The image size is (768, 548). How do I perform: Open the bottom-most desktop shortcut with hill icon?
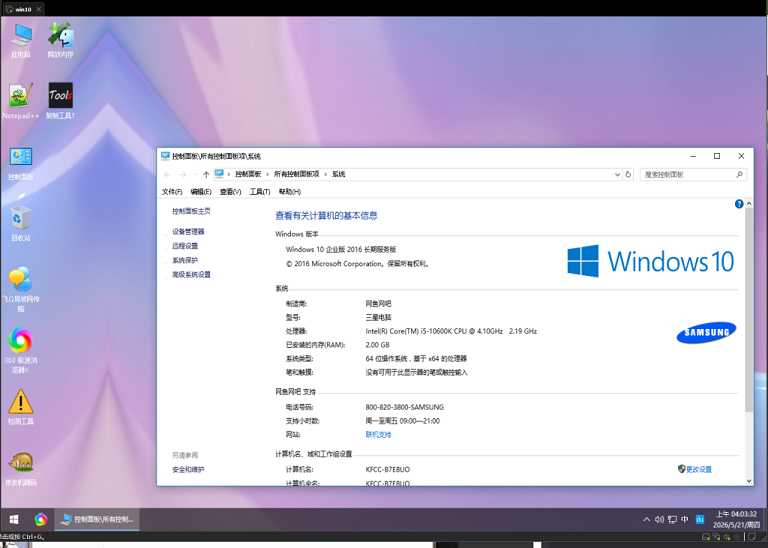pos(21,468)
